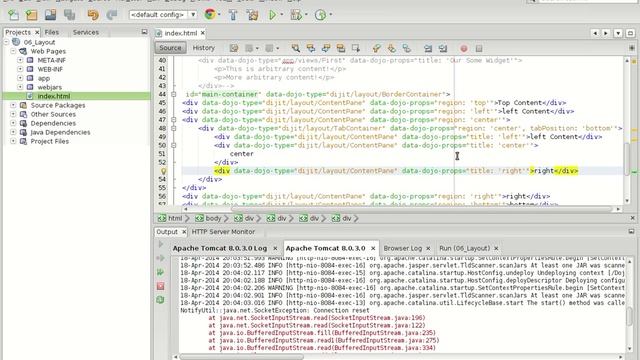
Task: Start macro recording with red button
Action: (x=464, y=48)
